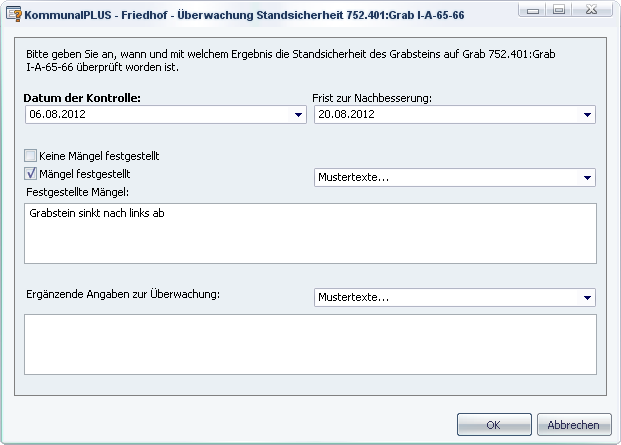Open the Mustertexte dropdown beside 'Mängel festgestellt'
The height and width of the screenshot is (445, 621).
tap(587, 178)
